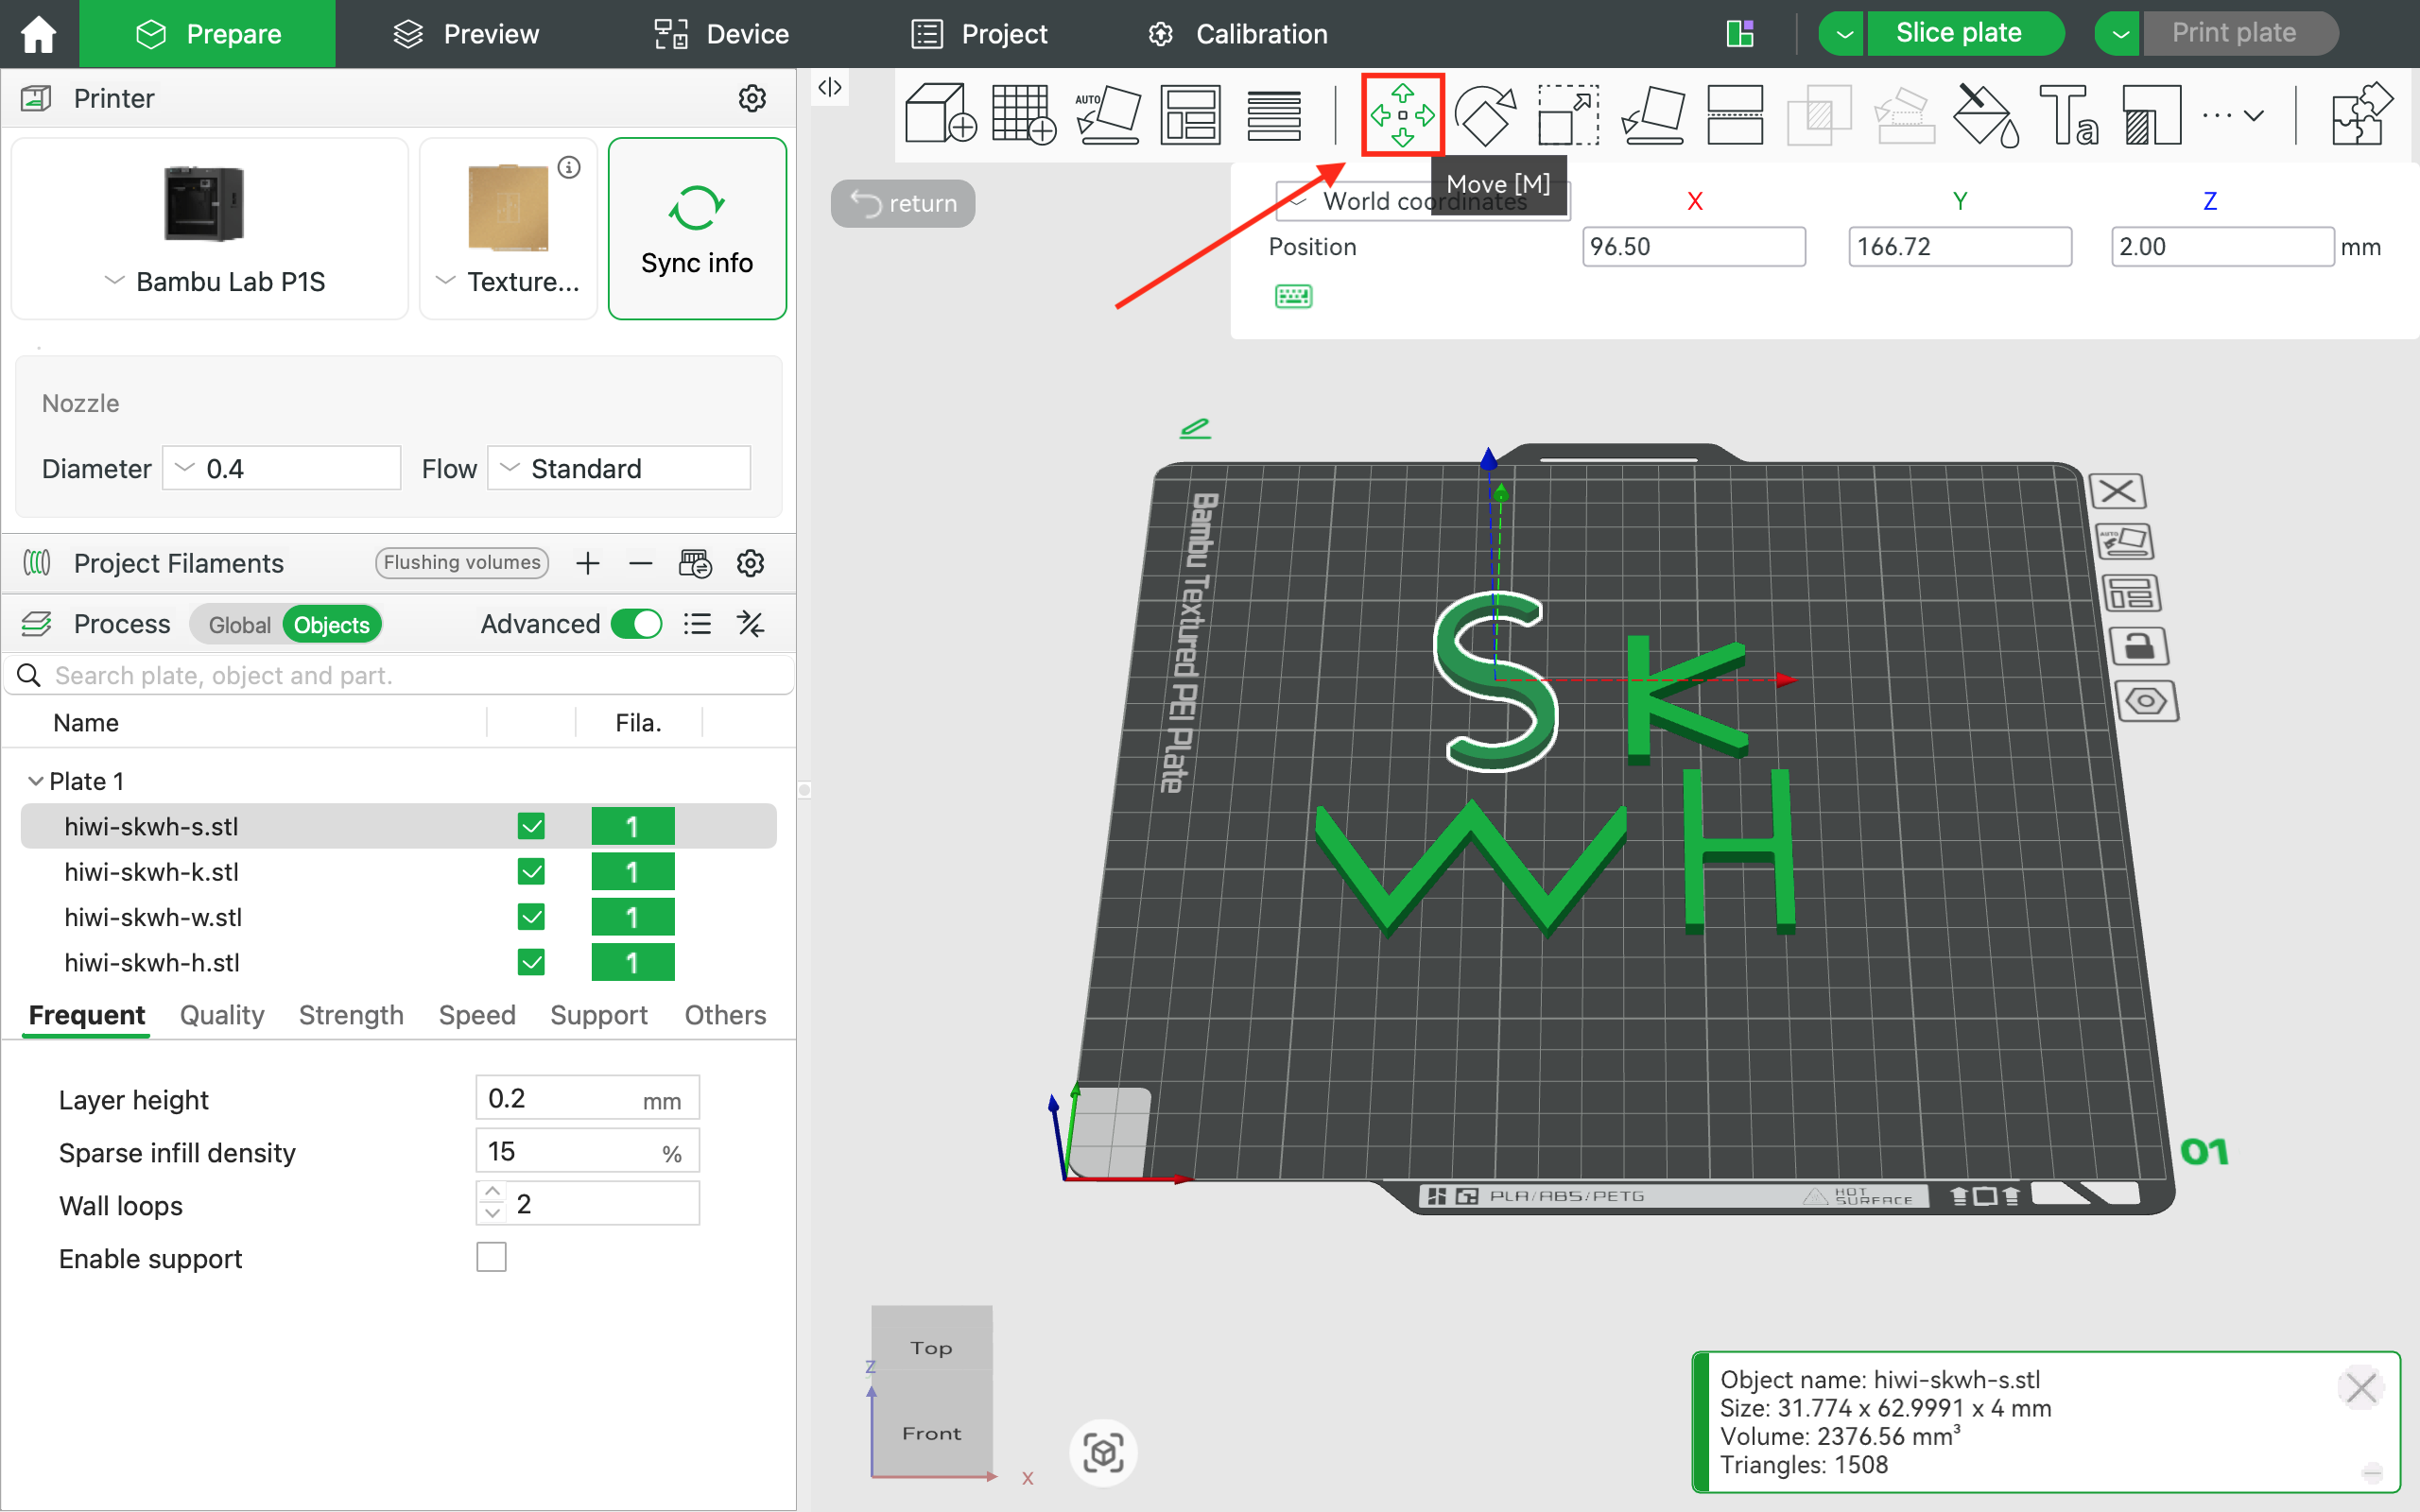Switch to the Preview tab
The height and width of the screenshot is (1512, 2420).
466,34
